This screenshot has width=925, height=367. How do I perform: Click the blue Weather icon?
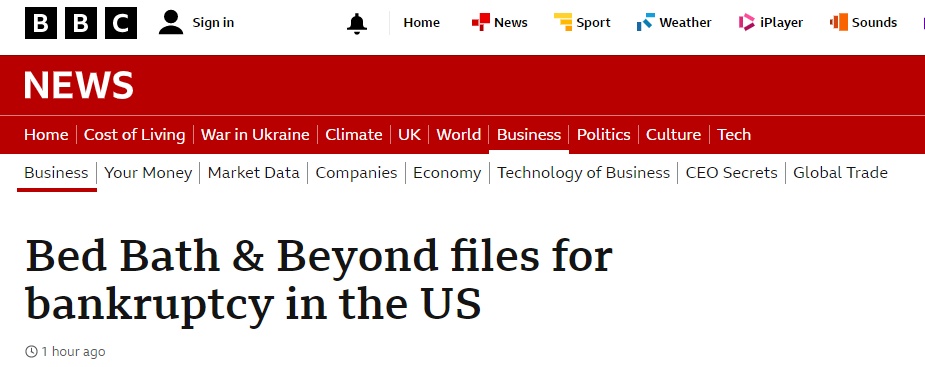[x=645, y=22]
